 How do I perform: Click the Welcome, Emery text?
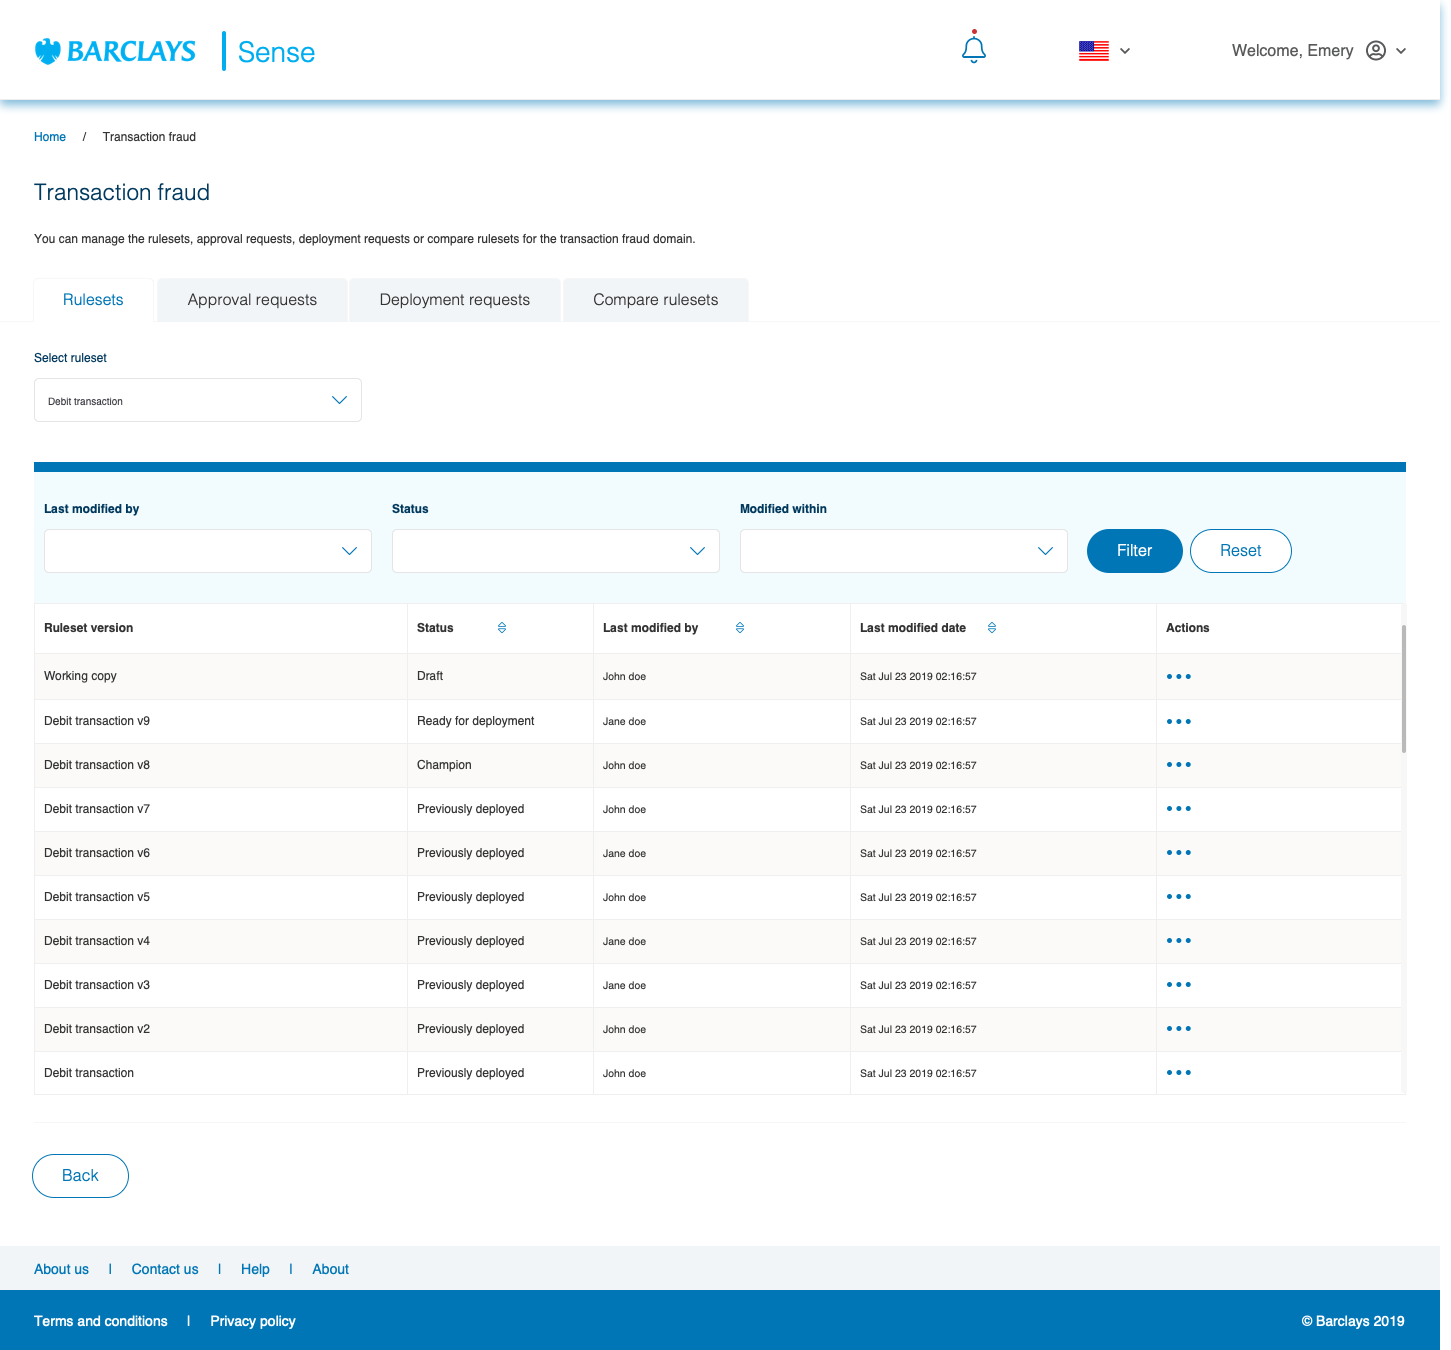pyautogui.click(x=1293, y=51)
